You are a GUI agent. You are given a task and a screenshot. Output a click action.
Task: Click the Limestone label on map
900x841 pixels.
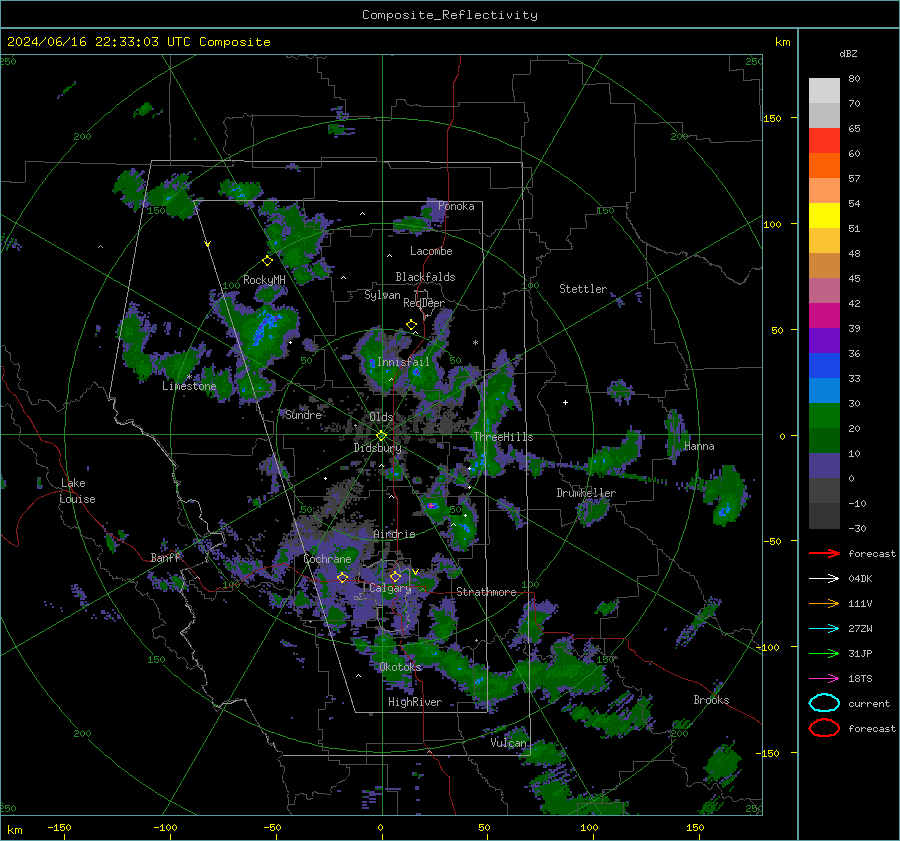pyautogui.click(x=189, y=386)
